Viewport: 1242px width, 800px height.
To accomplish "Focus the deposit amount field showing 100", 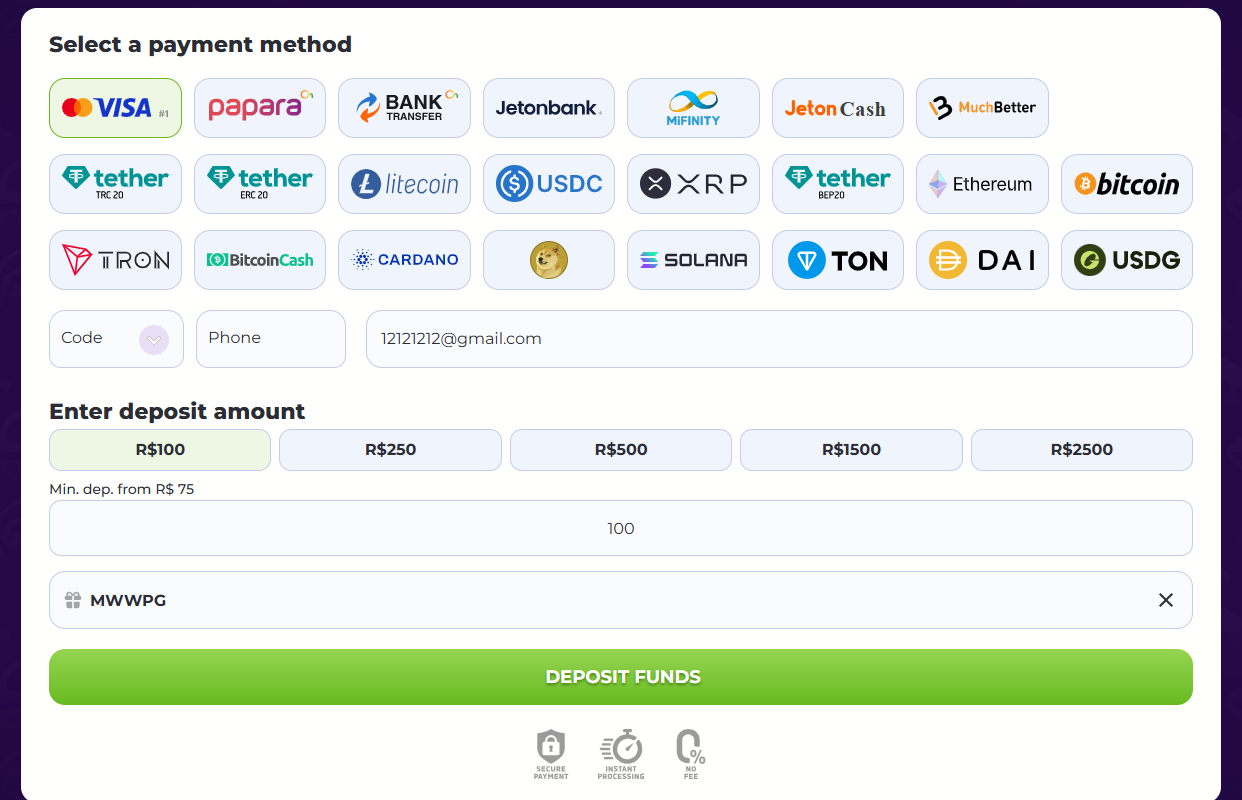I will click(x=620, y=528).
